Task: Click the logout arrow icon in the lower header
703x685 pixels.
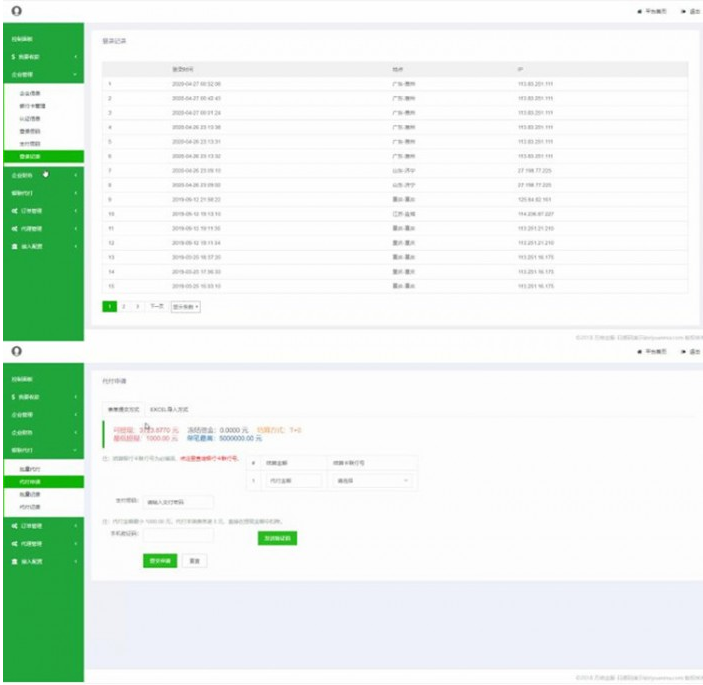Action: tap(683, 352)
